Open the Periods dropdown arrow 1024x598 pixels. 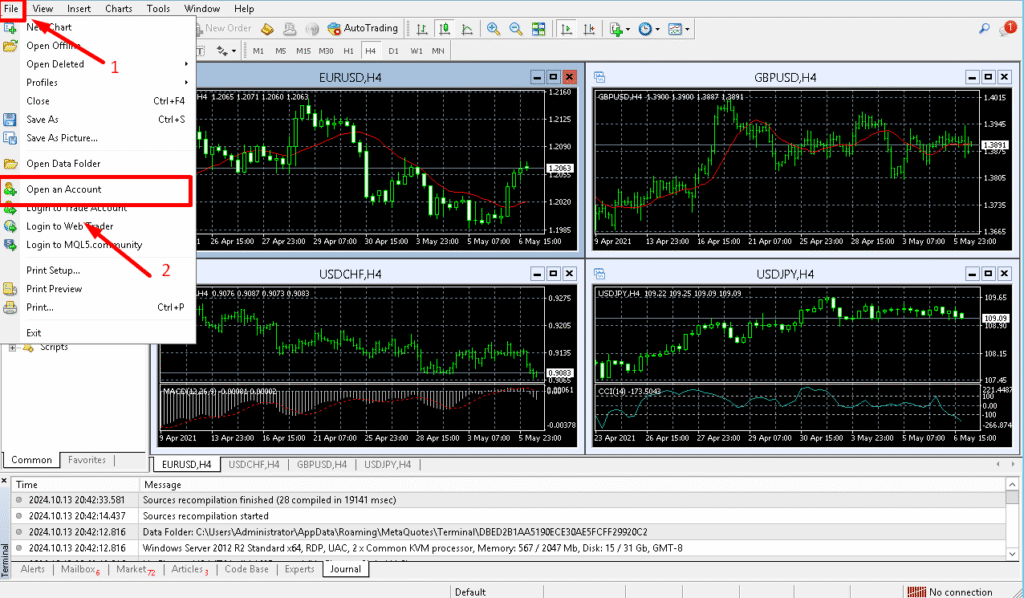(657, 29)
